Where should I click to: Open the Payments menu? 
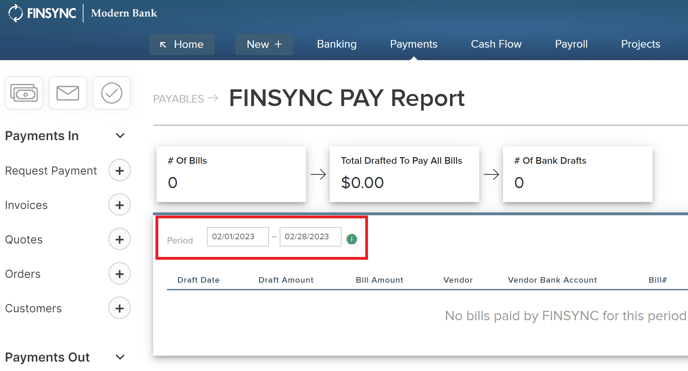(414, 44)
